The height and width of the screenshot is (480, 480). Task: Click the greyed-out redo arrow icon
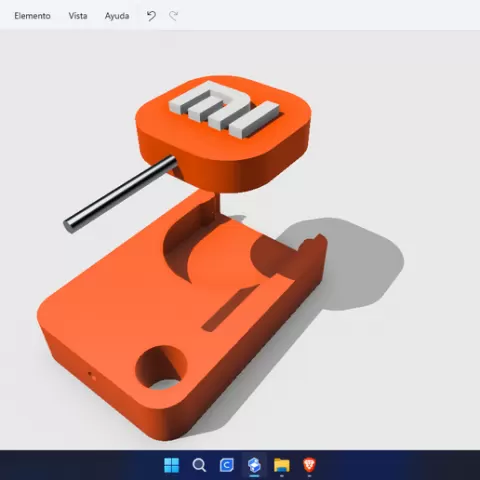[174, 16]
